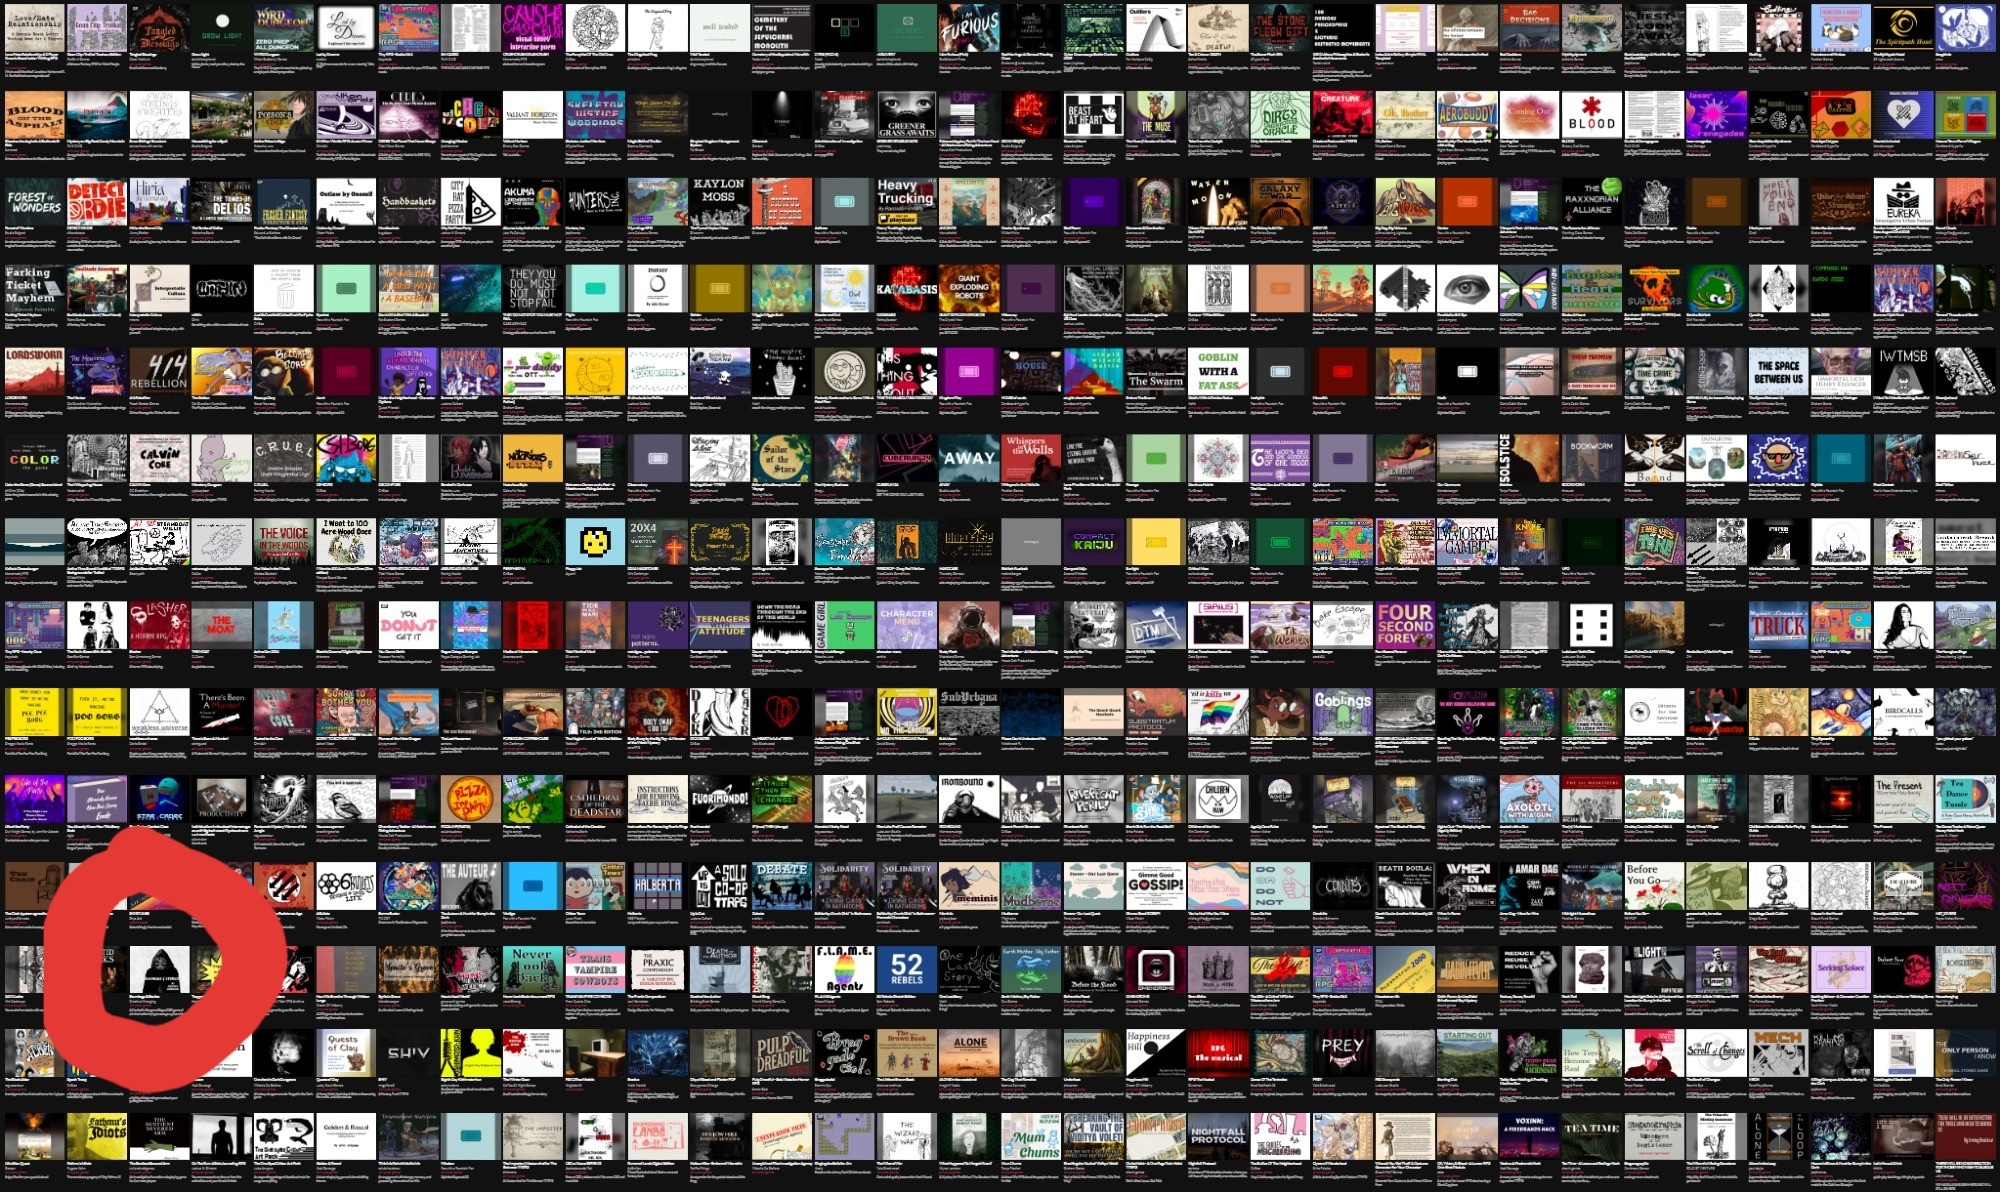Open the NIGHTFALL PROTOCOL thumbnail
Viewport: 2000px width, 1192px height.
1218,1137
